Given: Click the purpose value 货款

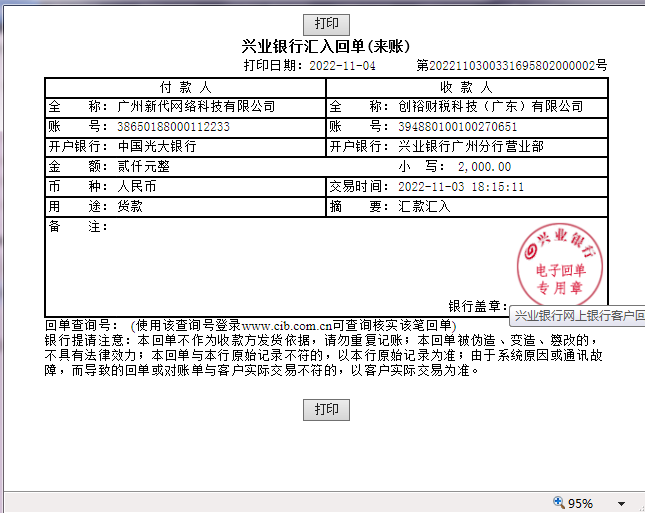Looking at the screenshot, I should pyautogui.click(x=130, y=206).
